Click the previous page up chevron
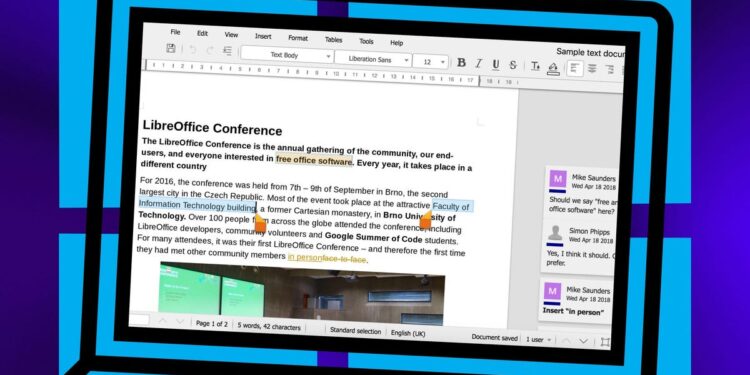The height and width of the screenshot is (375, 750). (x=566, y=341)
